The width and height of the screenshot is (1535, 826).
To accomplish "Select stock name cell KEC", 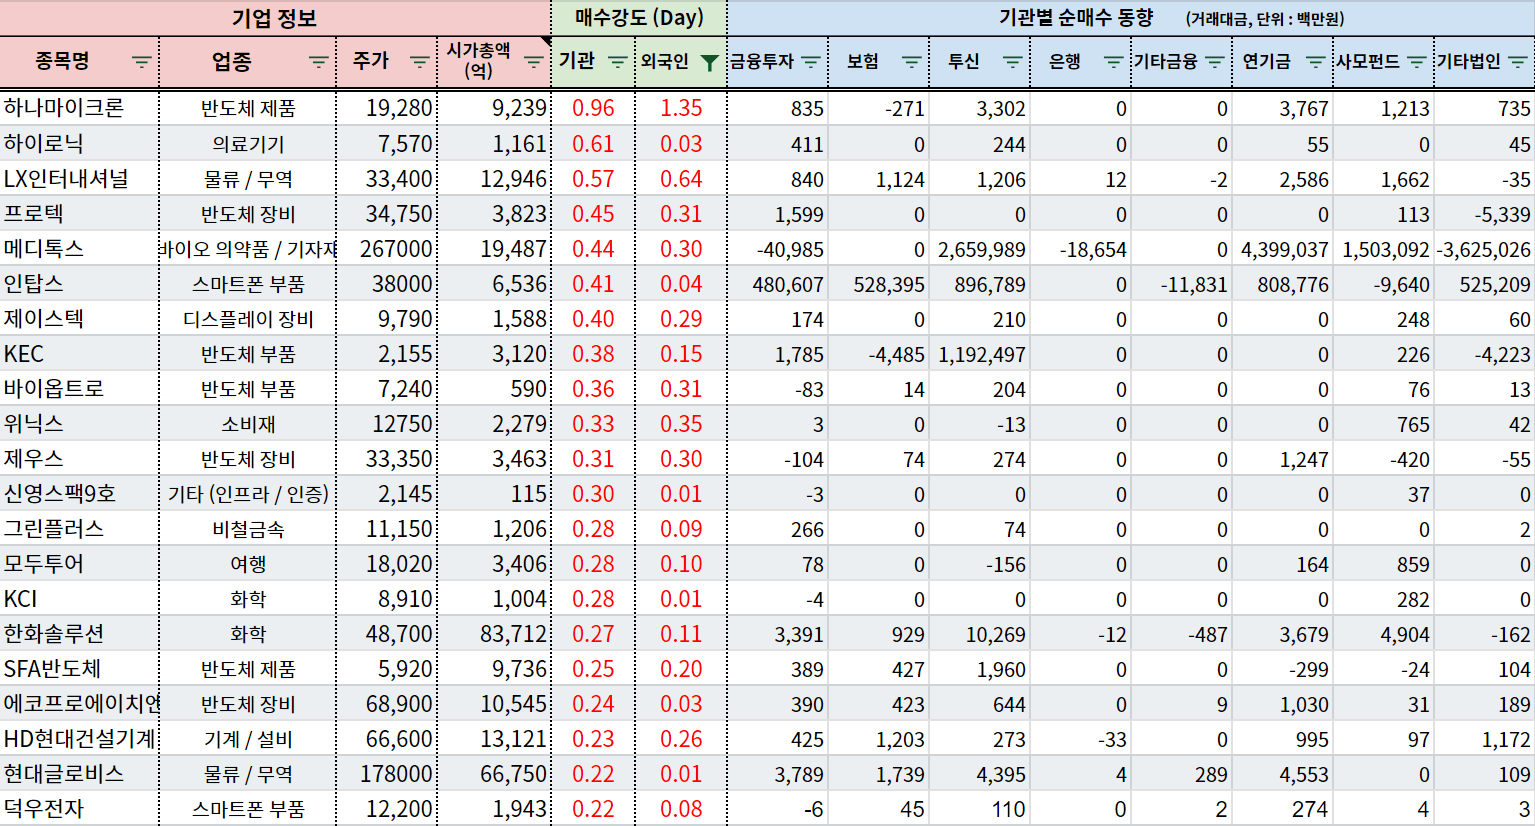I will coord(79,354).
